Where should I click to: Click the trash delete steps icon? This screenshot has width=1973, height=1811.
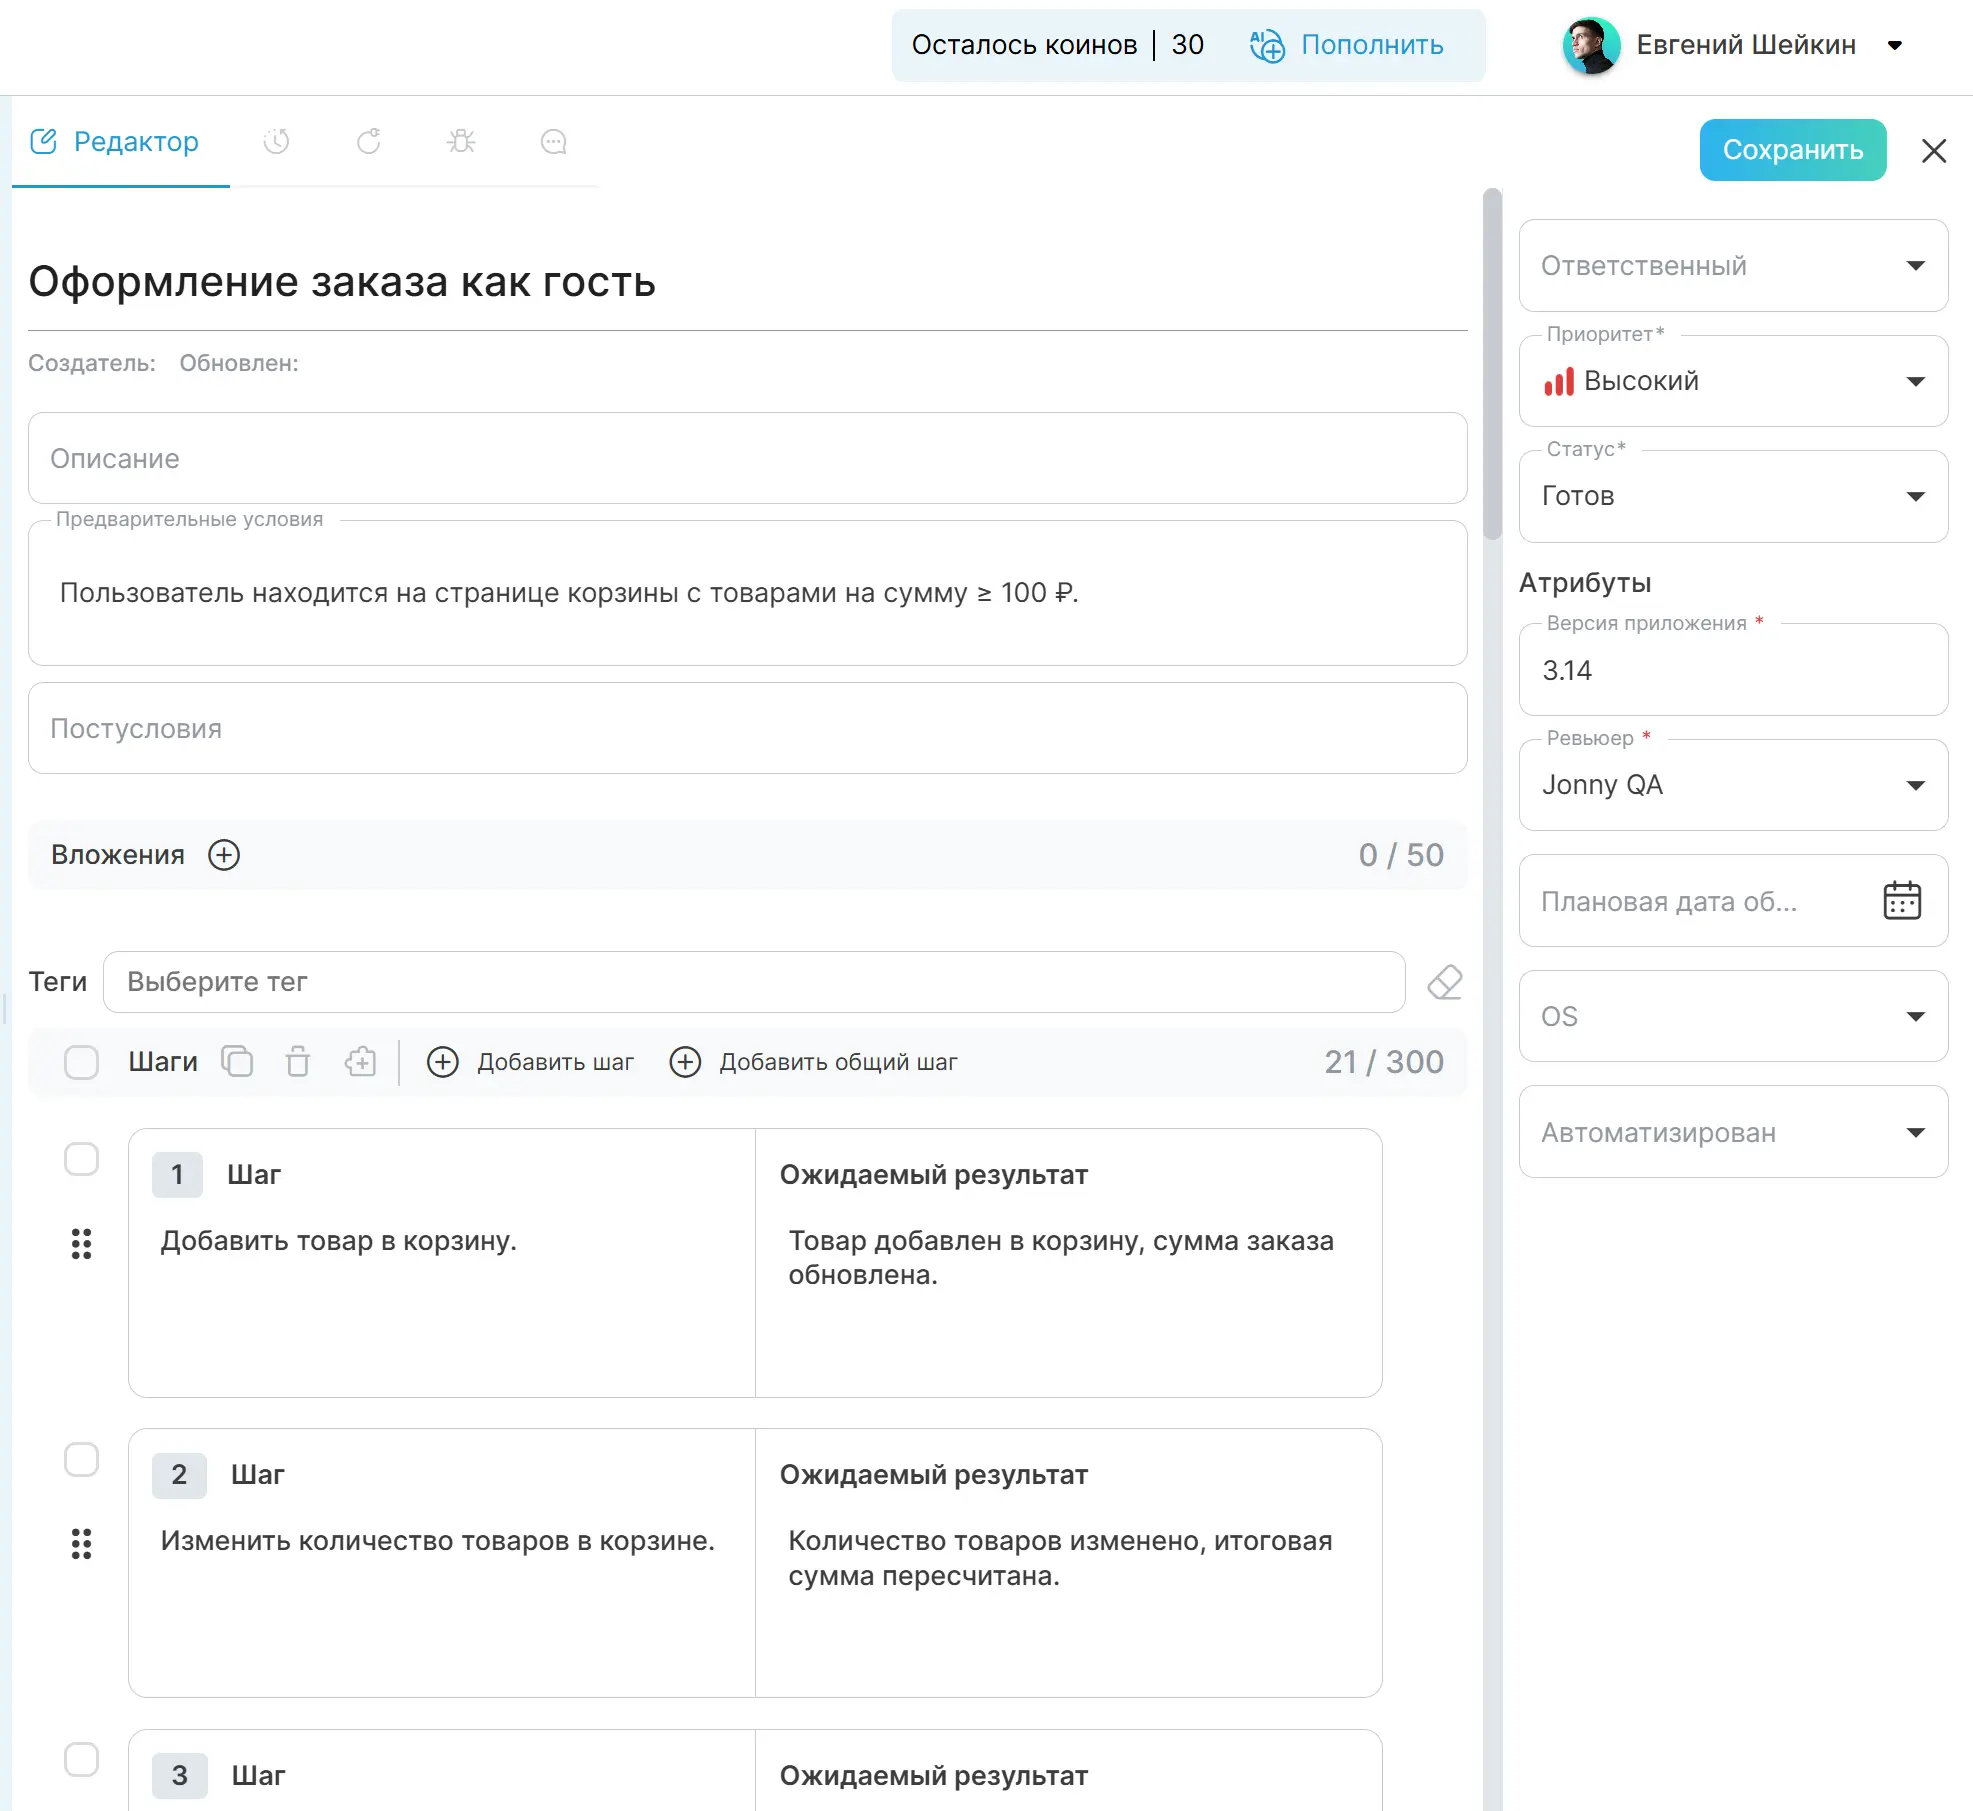pyautogui.click(x=298, y=1061)
